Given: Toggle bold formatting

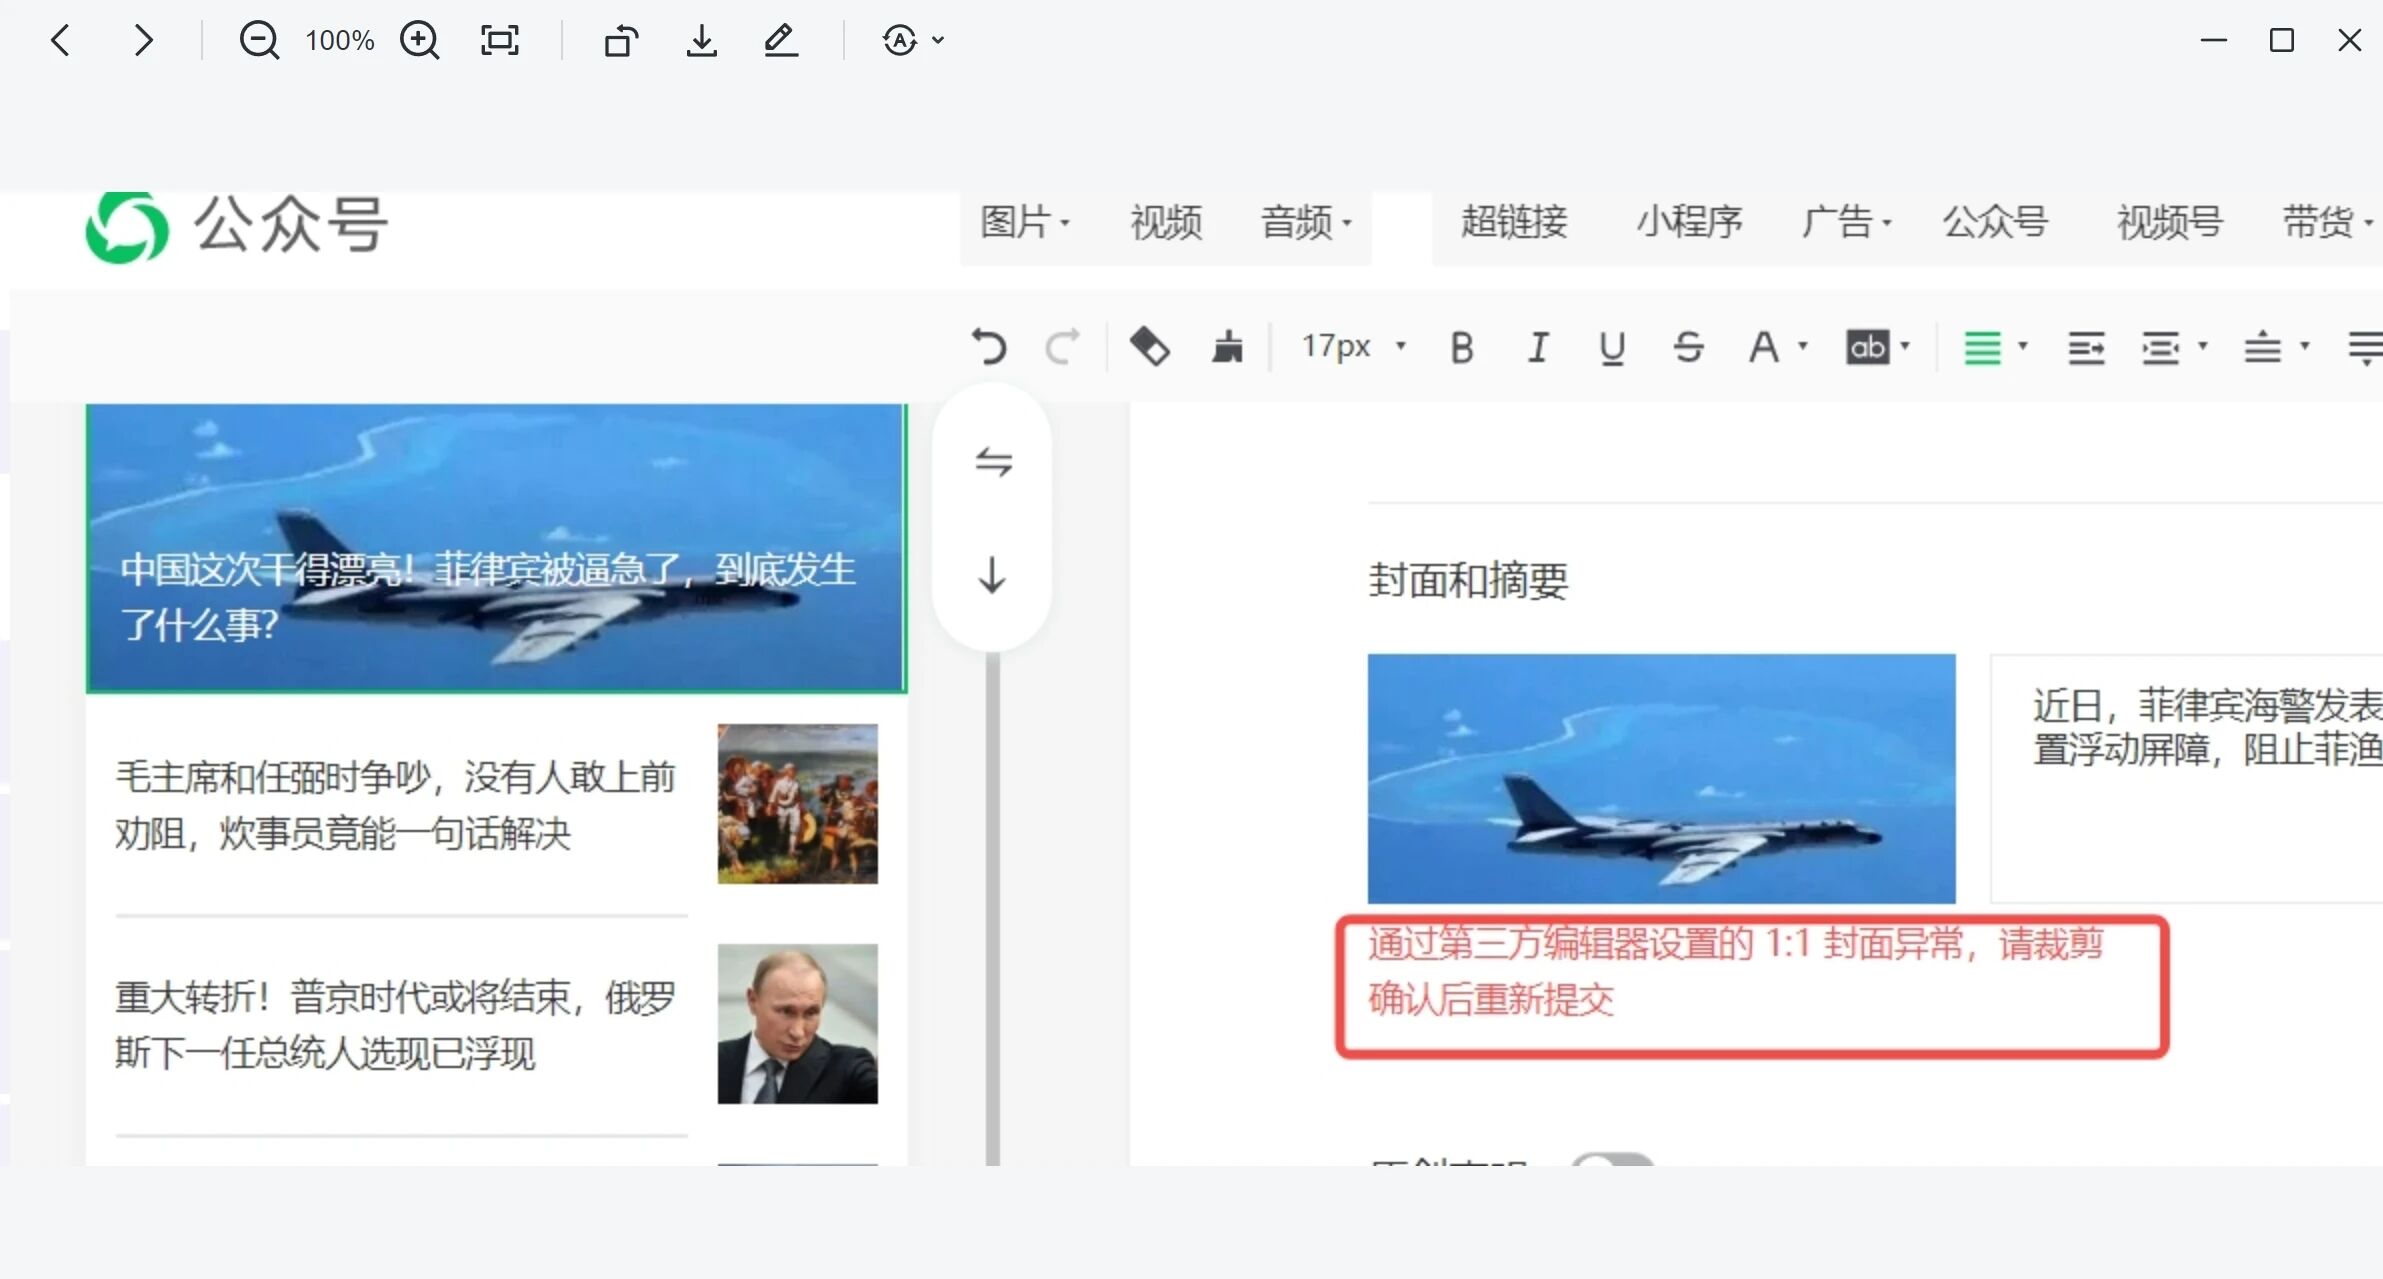Looking at the screenshot, I should pos(1461,347).
